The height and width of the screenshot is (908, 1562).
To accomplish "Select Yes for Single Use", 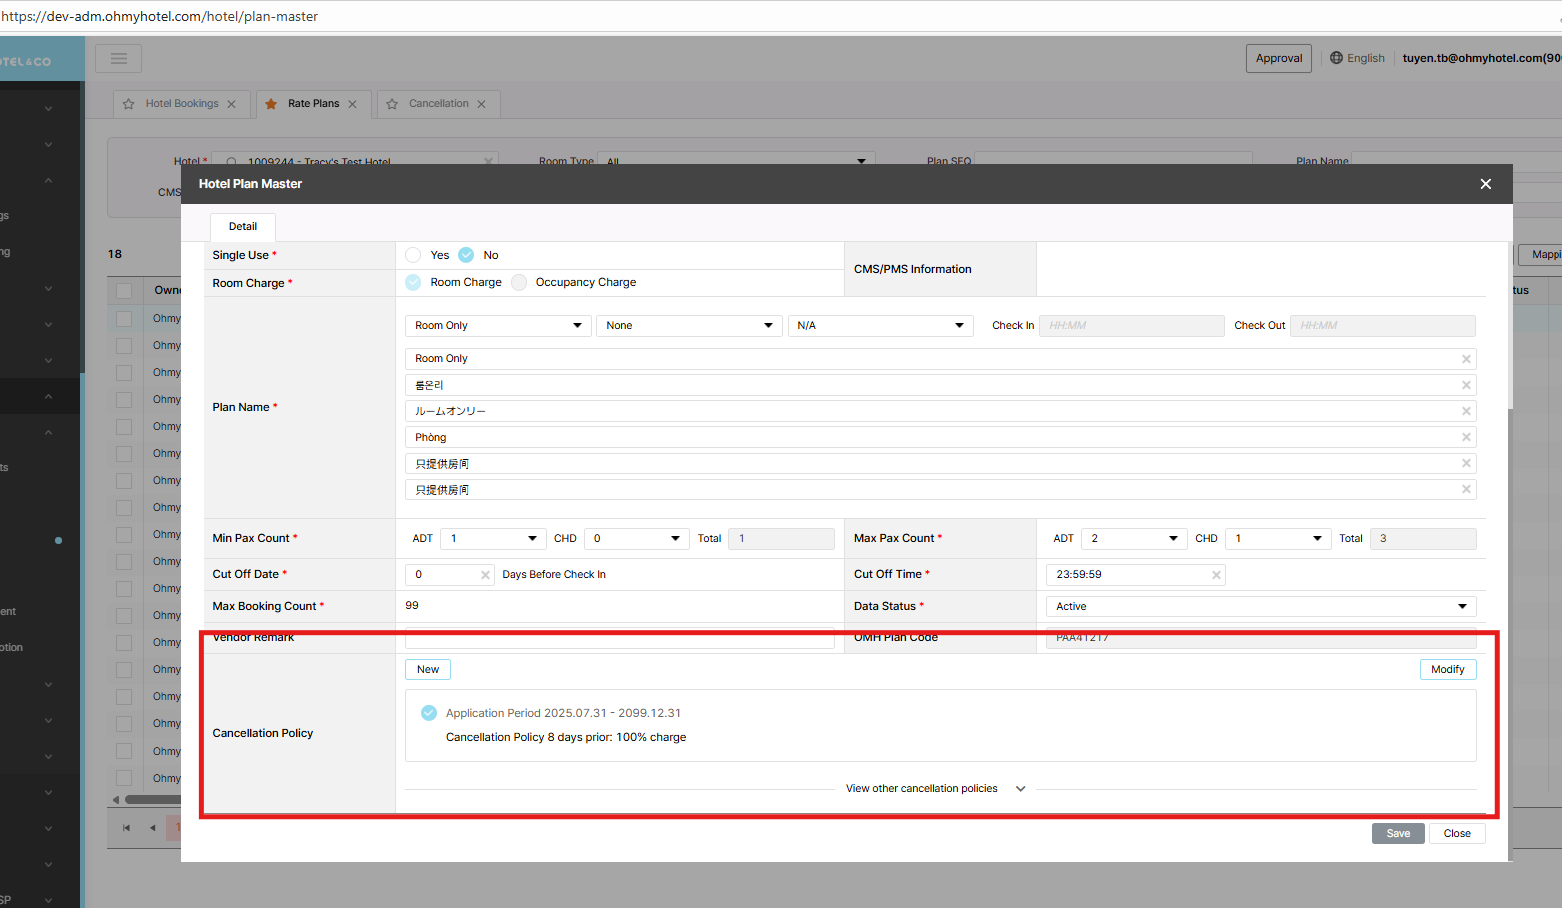I will pyautogui.click(x=414, y=255).
